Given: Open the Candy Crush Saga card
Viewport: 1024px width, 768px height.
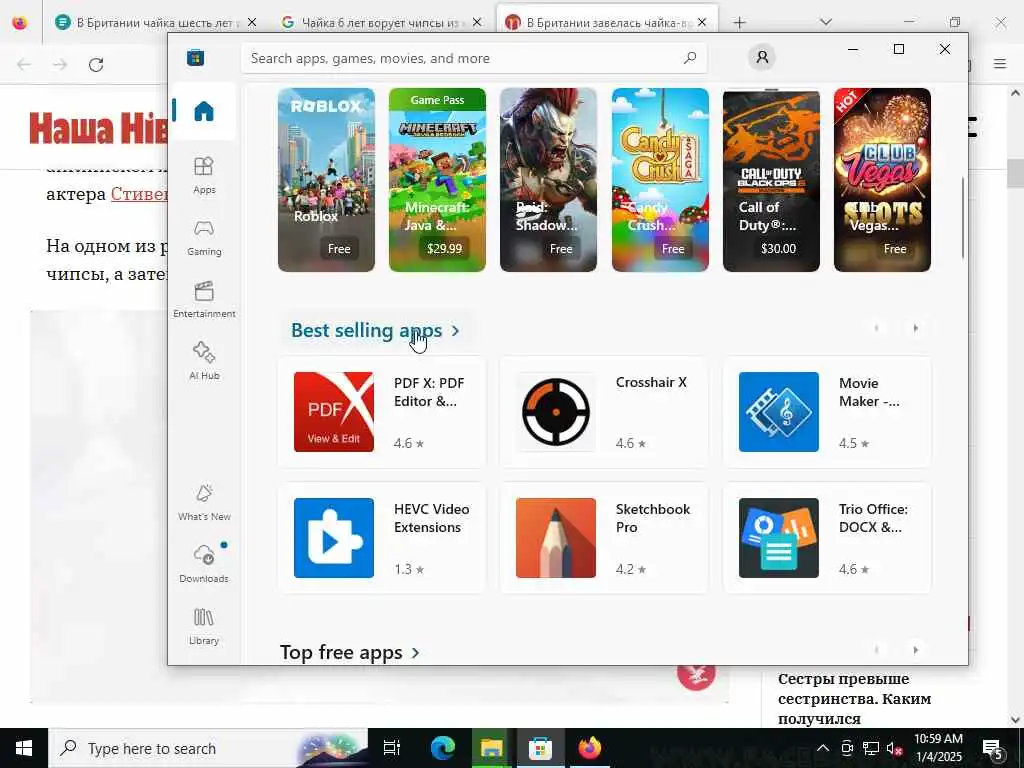Looking at the screenshot, I should [x=660, y=180].
